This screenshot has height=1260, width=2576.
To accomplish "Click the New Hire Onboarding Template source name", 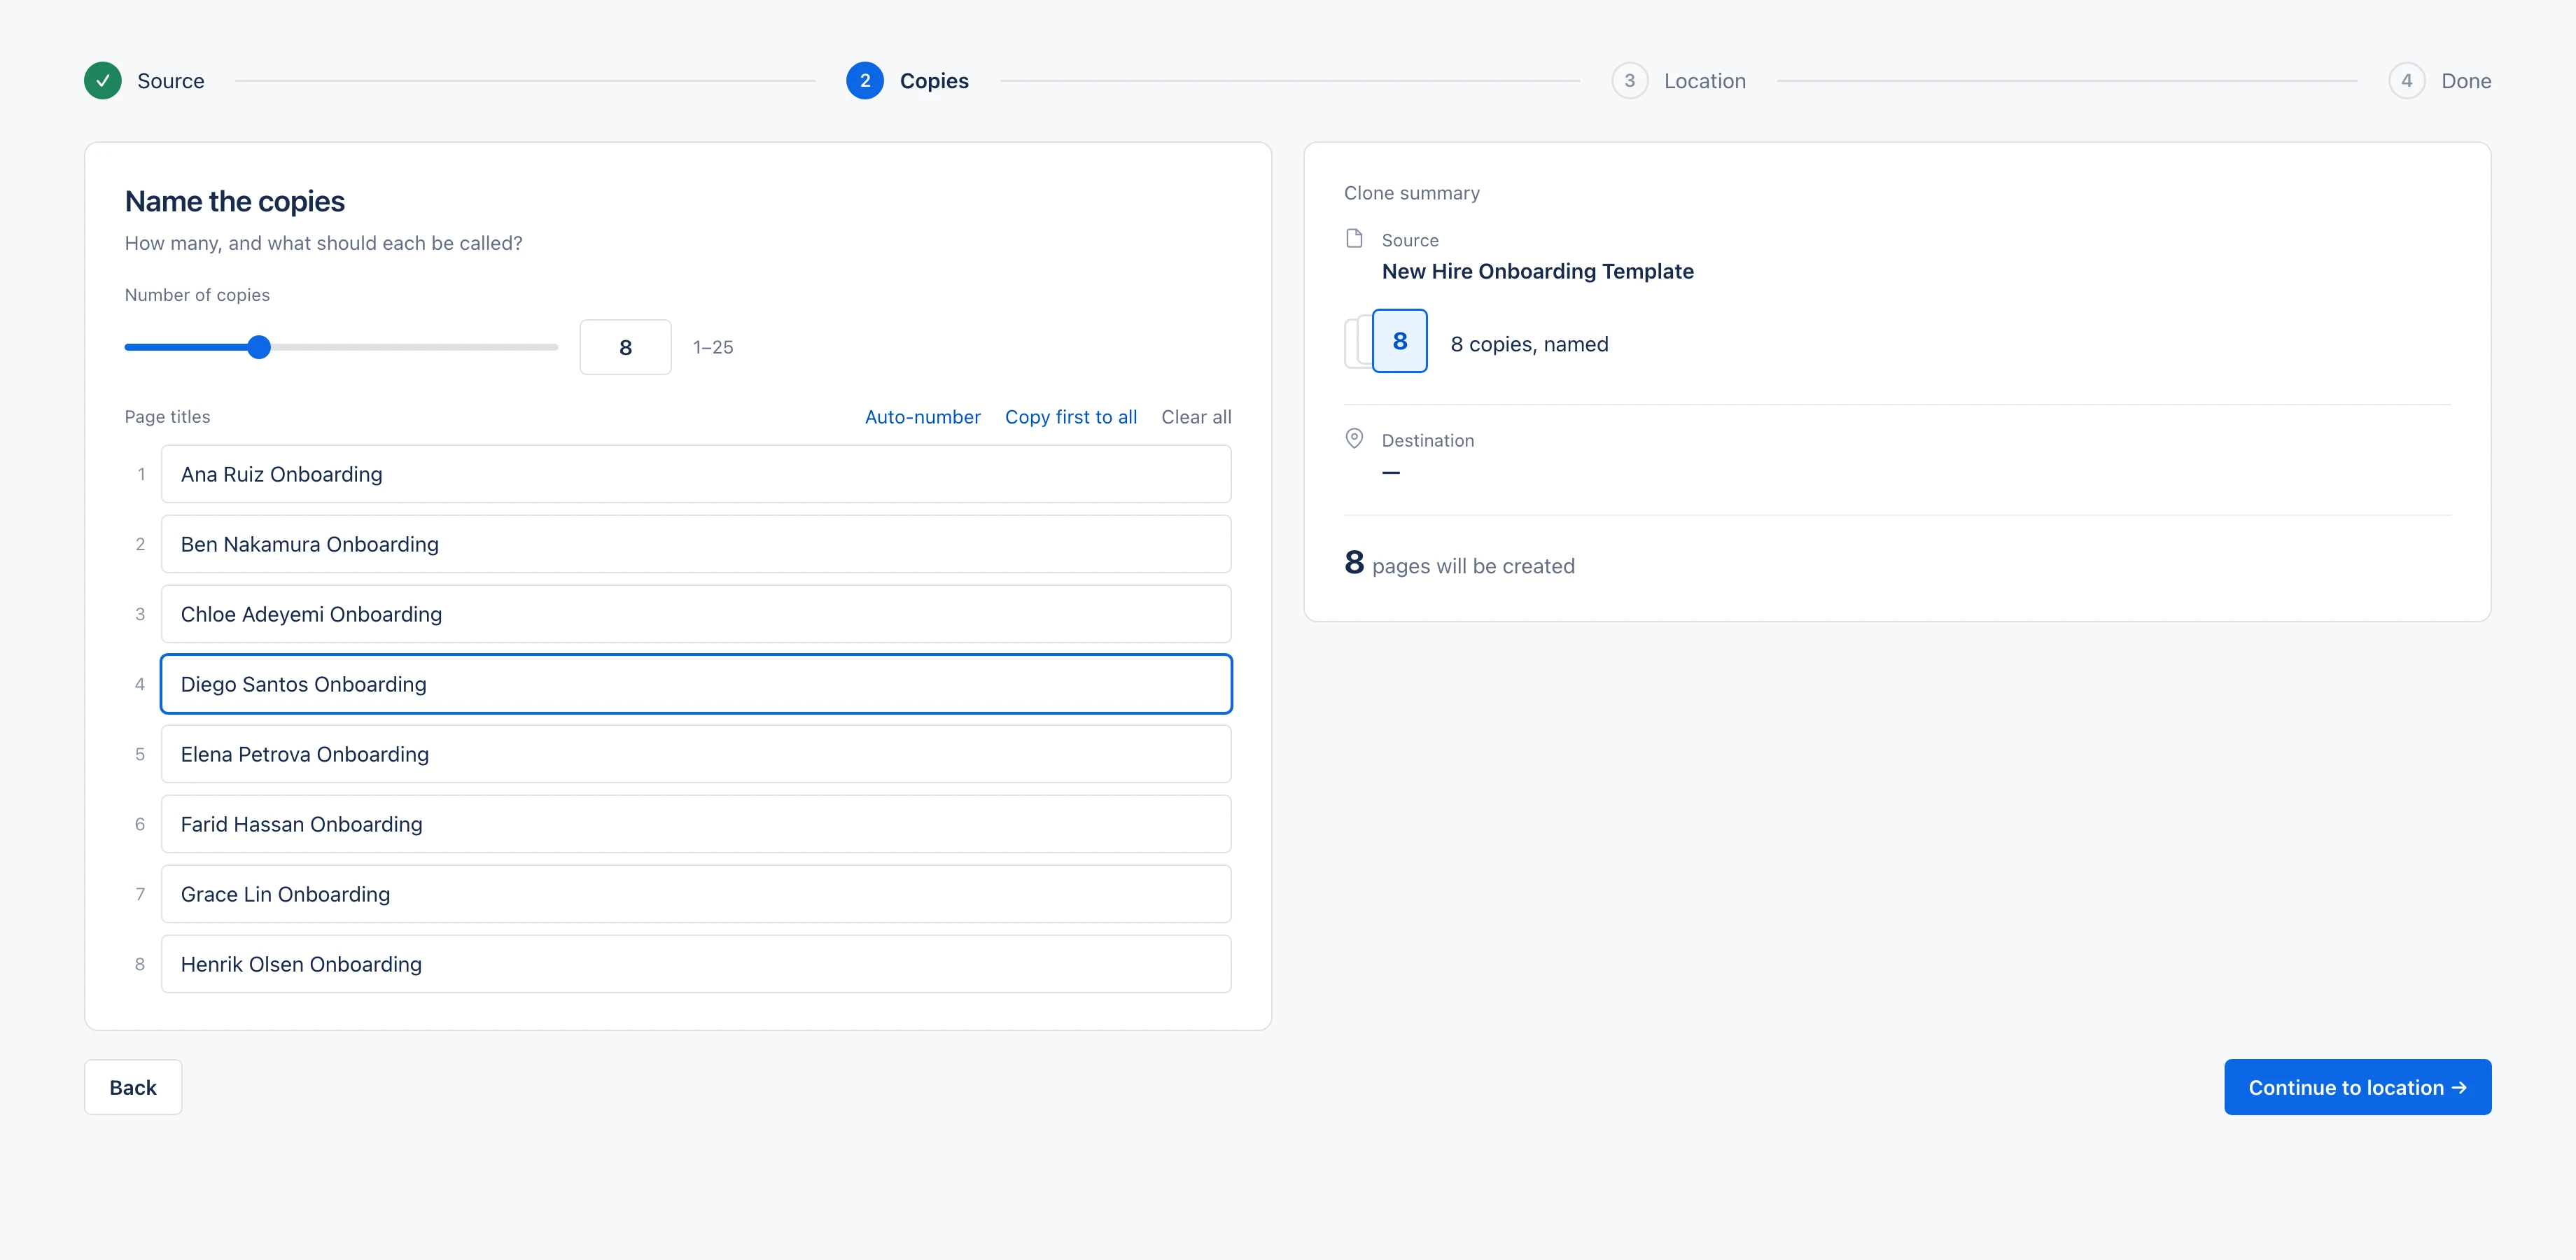I will pyautogui.click(x=1537, y=271).
